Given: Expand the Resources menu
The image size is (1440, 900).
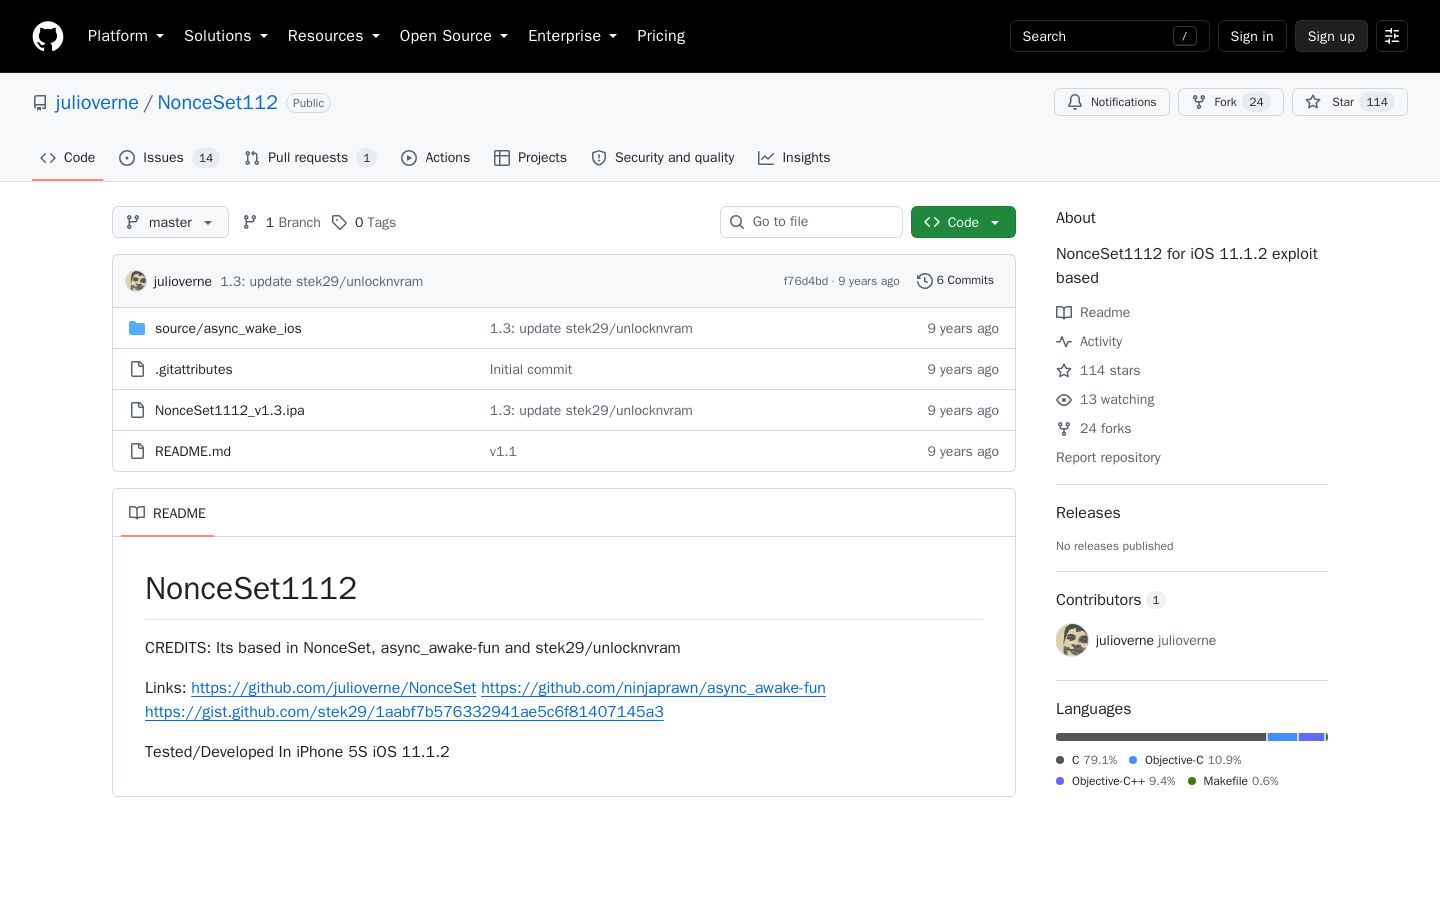Looking at the screenshot, I should [334, 36].
